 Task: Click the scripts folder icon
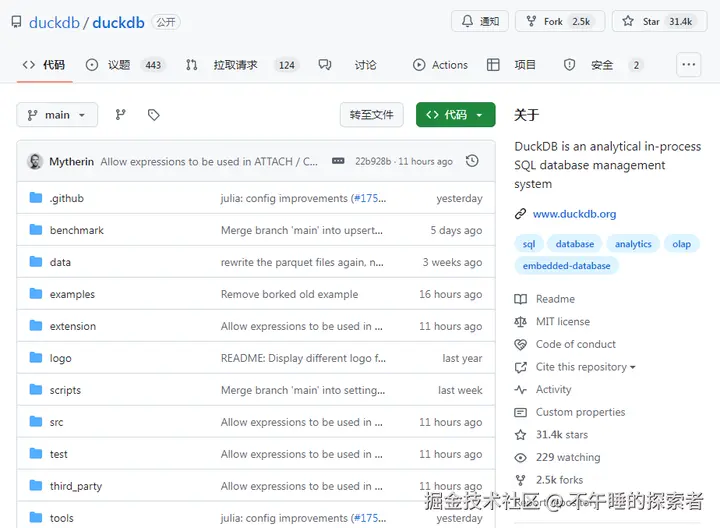[36, 389]
